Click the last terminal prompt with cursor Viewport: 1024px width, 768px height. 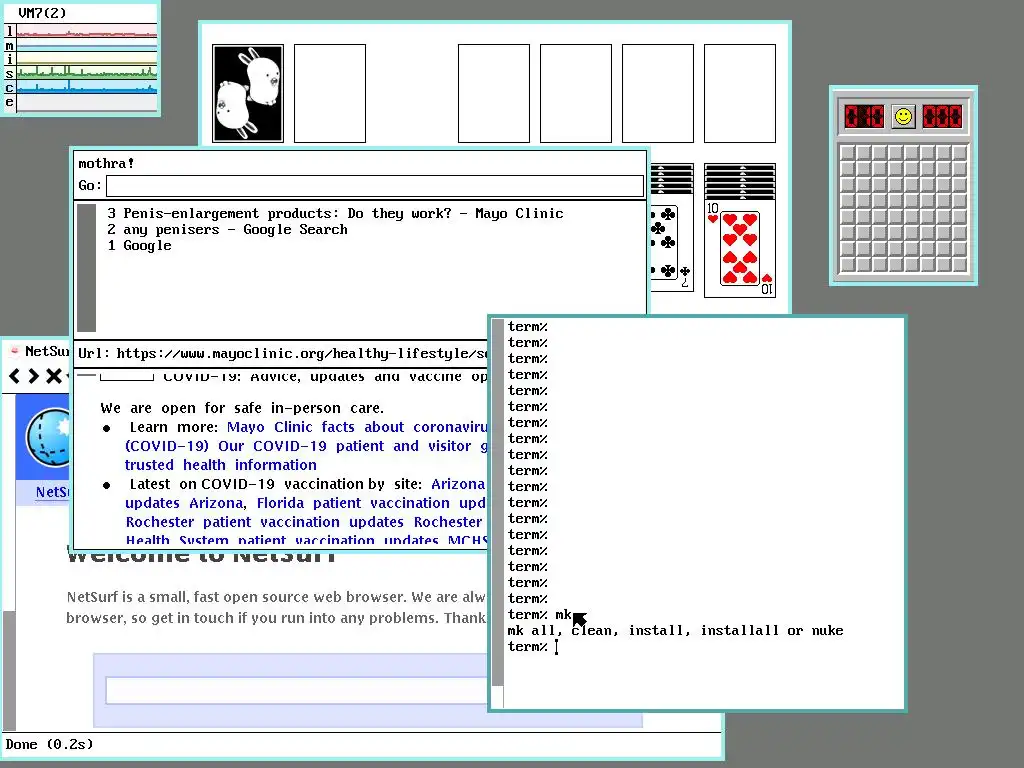coord(533,647)
